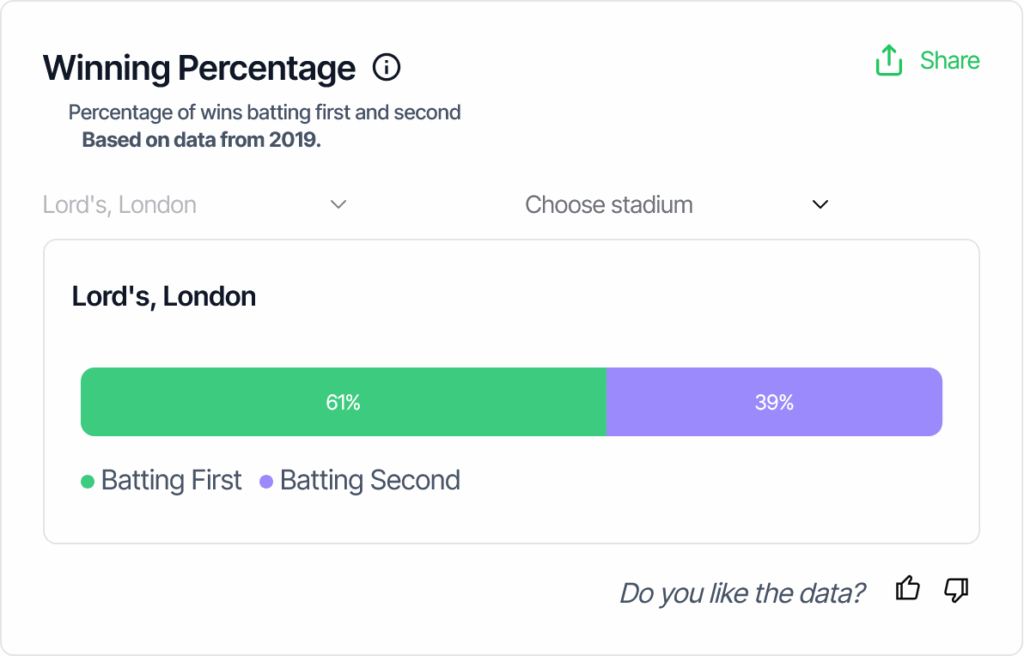Click the green share upload icon

click(889, 61)
